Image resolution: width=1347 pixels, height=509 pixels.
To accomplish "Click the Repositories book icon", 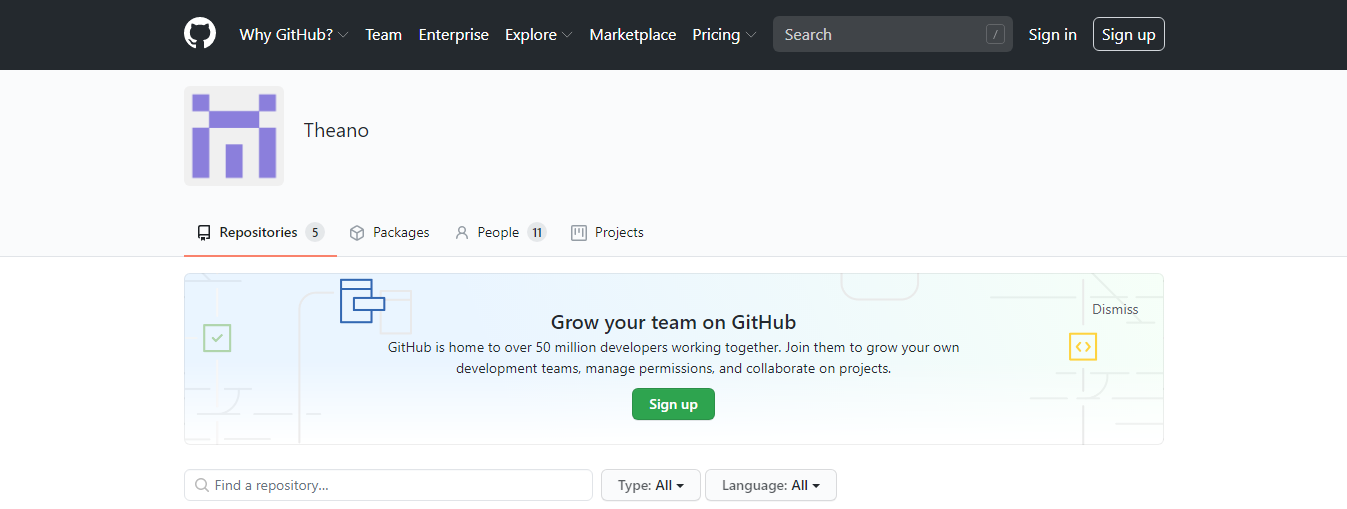I will [x=204, y=233].
